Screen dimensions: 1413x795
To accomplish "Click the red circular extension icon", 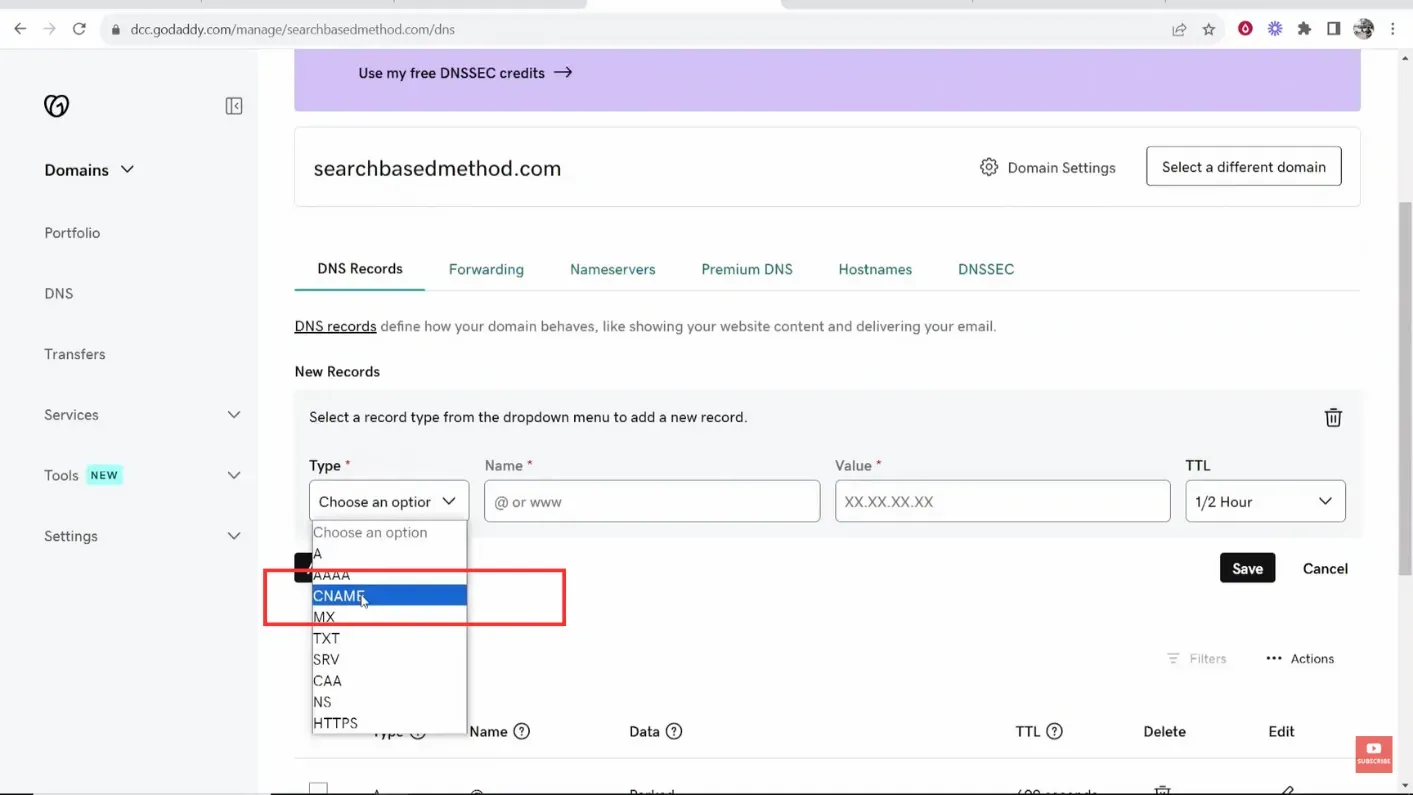I will 1245,29.
